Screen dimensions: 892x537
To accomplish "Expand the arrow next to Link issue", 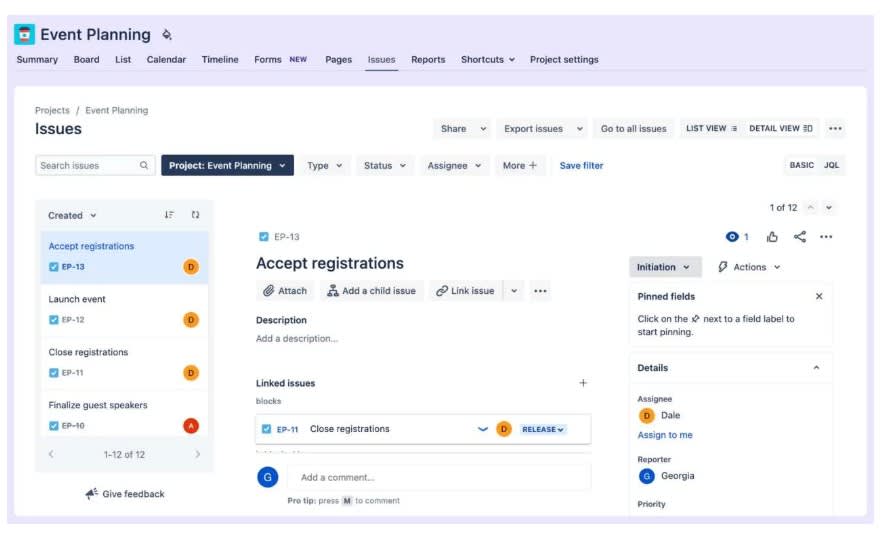I will [x=514, y=291].
